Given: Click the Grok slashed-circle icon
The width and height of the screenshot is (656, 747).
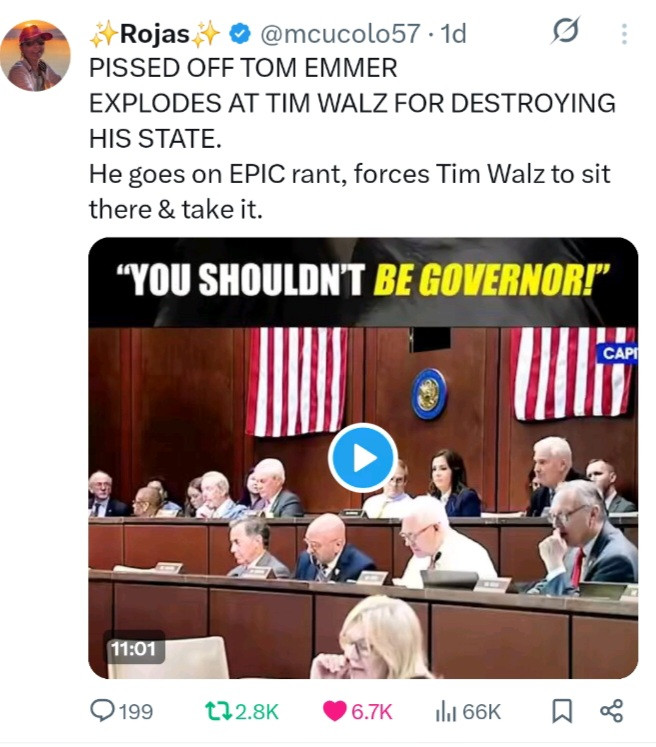Looking at the screenshot, I should [x=565, y=30].
